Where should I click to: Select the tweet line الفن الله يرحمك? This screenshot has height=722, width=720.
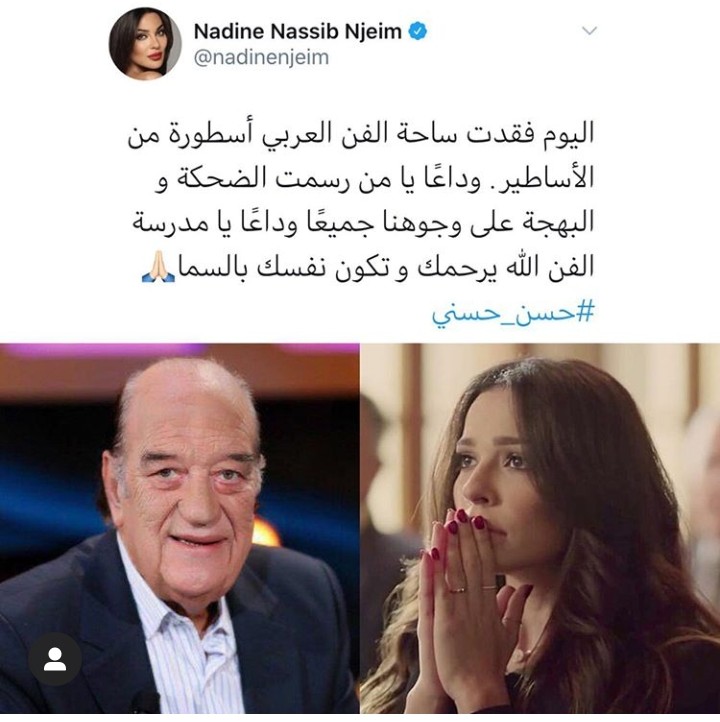coord(368,267)
